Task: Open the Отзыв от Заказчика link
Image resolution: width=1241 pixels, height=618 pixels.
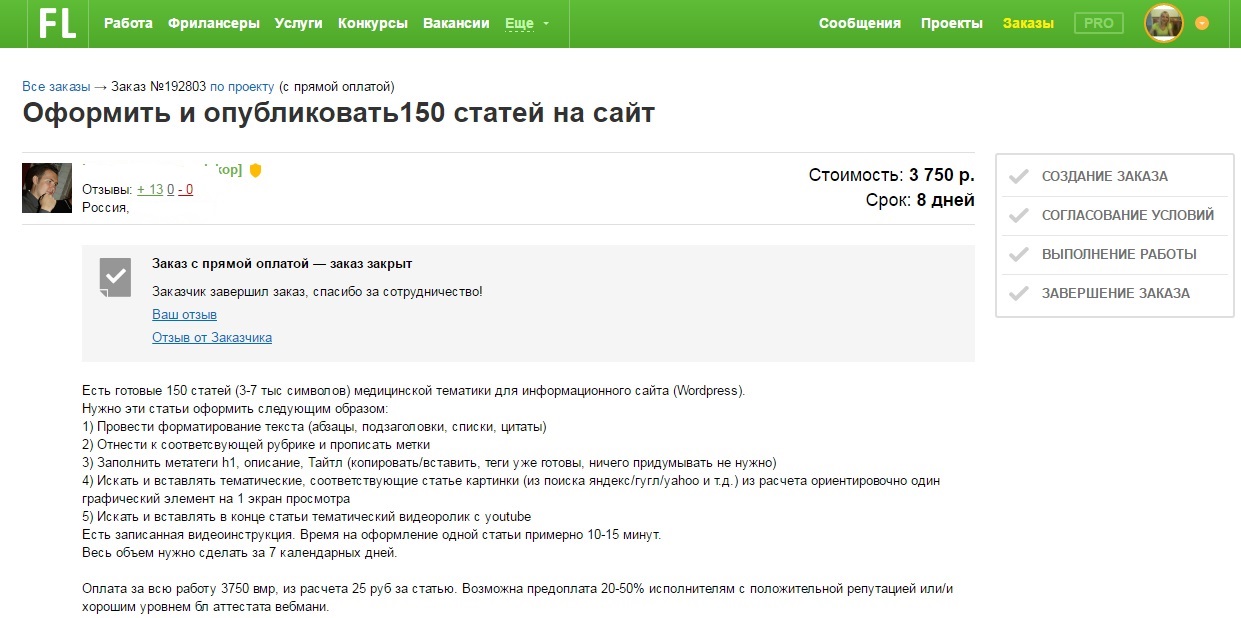Action: click(x=212, y=337)
